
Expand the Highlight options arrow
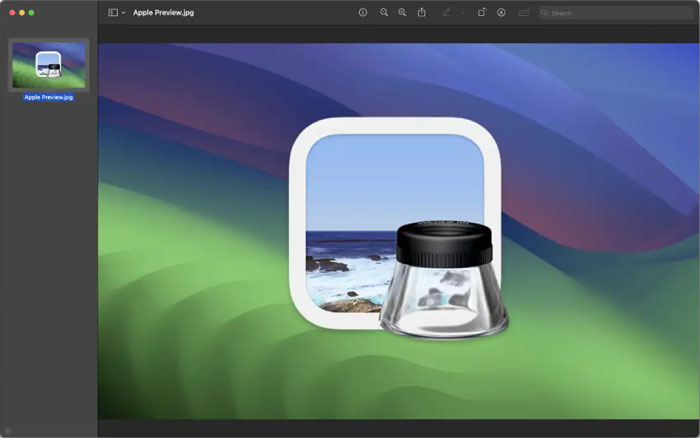coord(463,13)
